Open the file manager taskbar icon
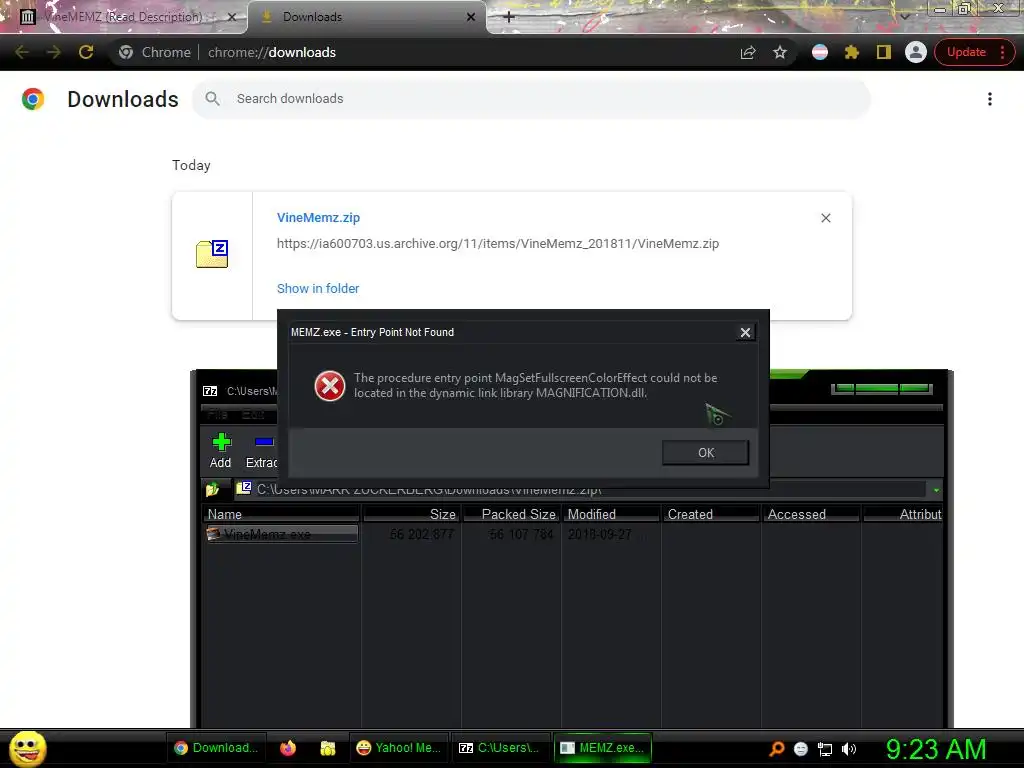Viewport: 1024px width, 768px height. pyautogui.click(x=328, y=748)
